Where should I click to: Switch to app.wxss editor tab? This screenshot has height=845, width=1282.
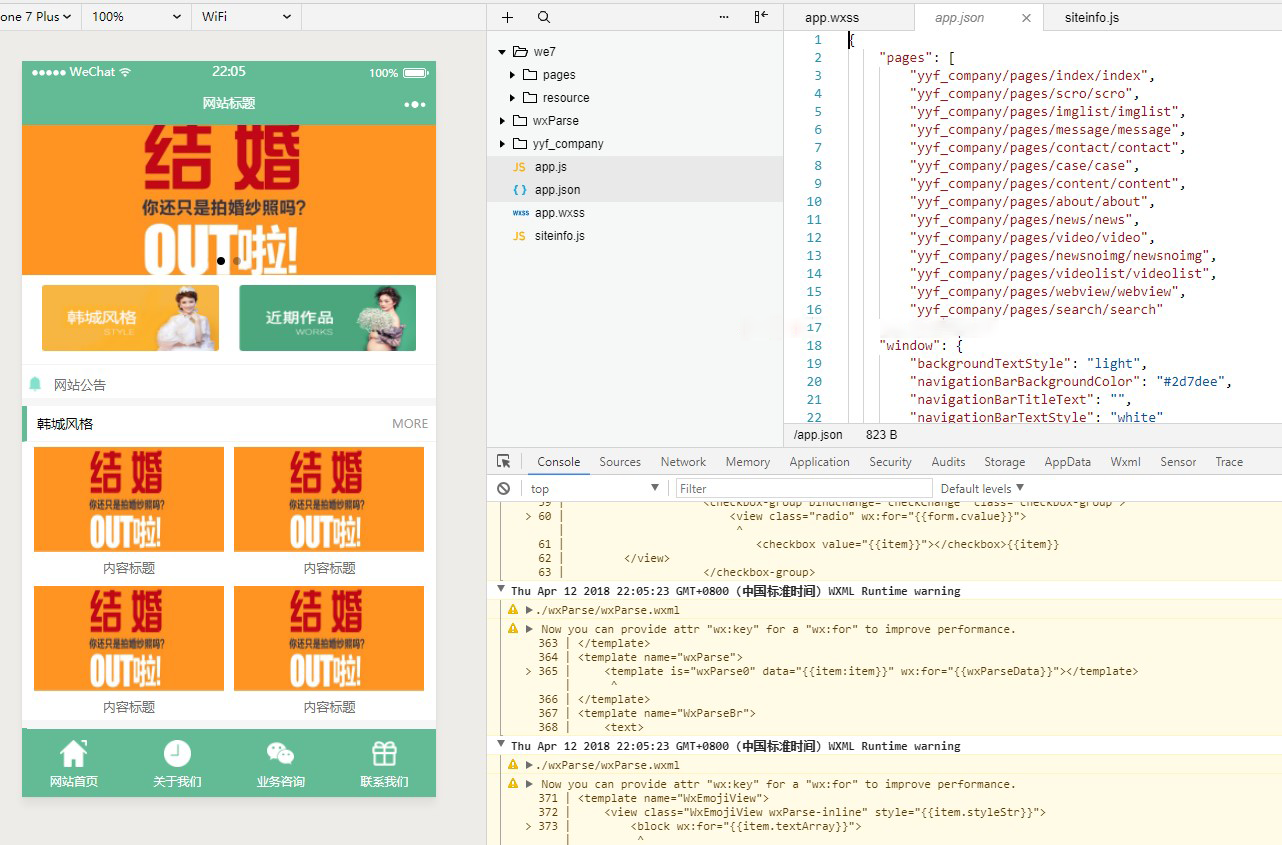click(832, 18)
